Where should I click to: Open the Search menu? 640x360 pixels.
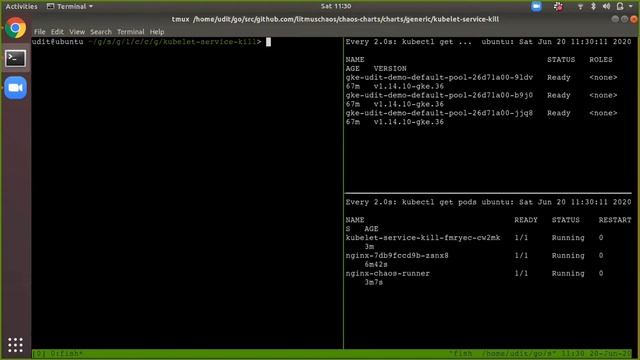100,31
